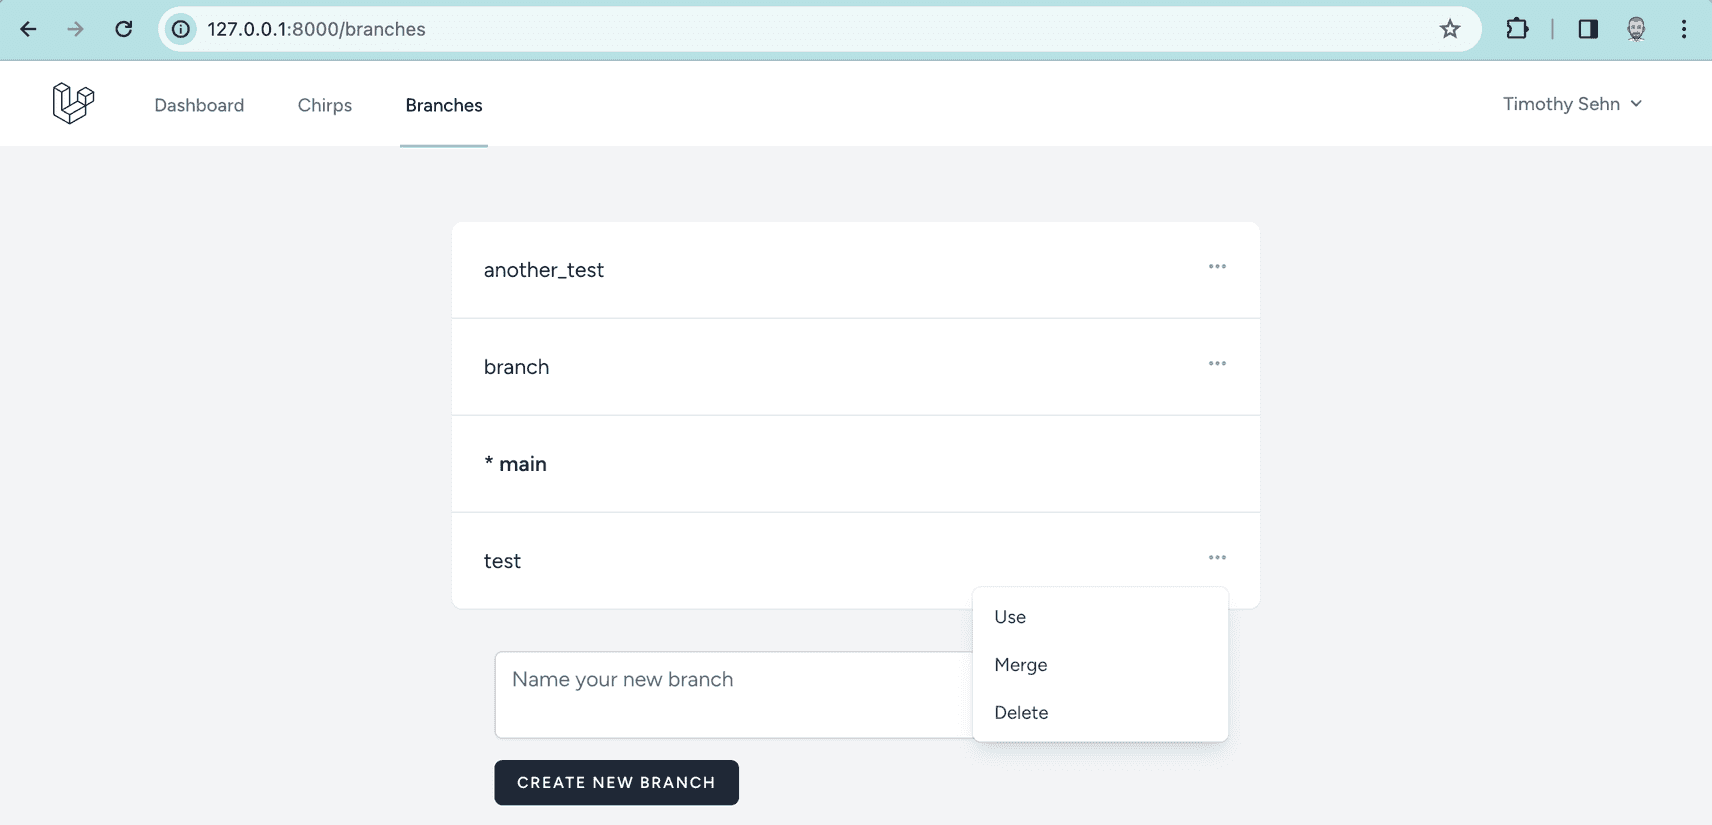Open the Dashboard navigation link
Viewport: 1712px width, 825px height.
tap(199, 105)
